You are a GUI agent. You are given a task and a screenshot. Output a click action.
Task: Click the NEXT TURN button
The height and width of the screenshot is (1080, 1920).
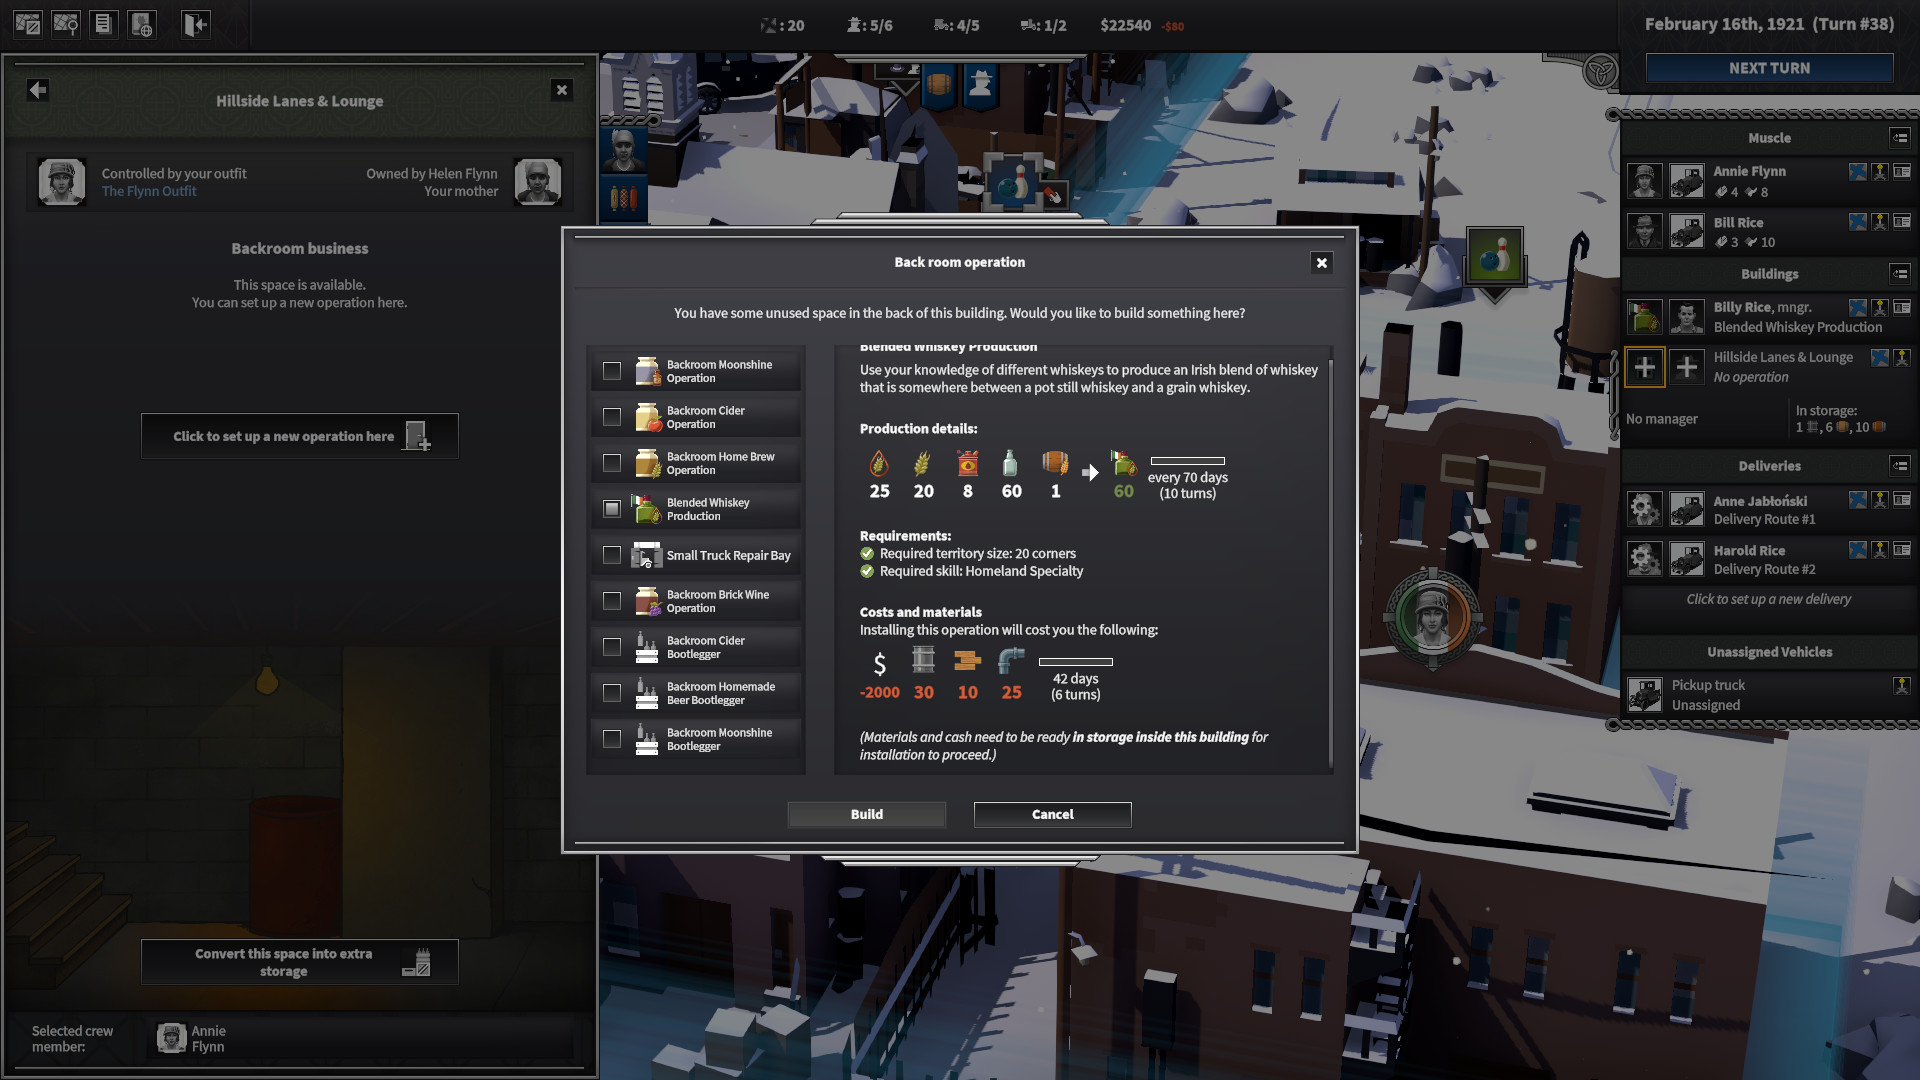coord(1769,68)
